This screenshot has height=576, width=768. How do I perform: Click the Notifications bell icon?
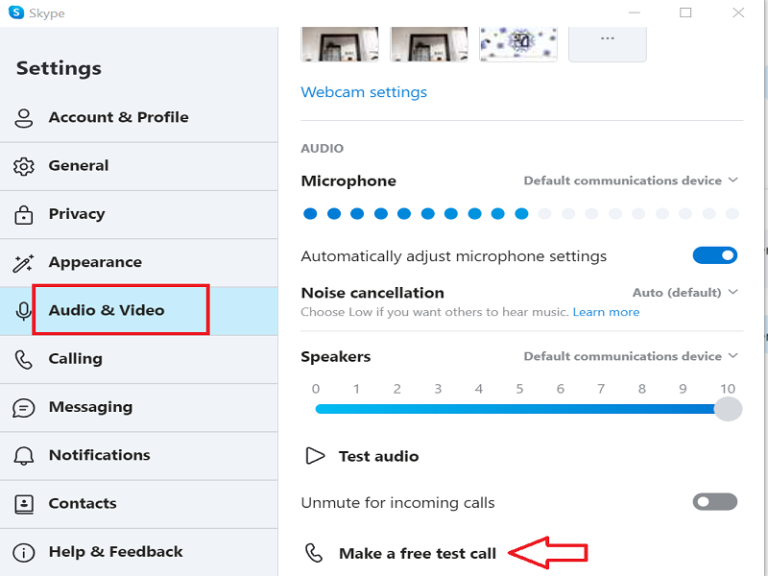coord(24,456)
